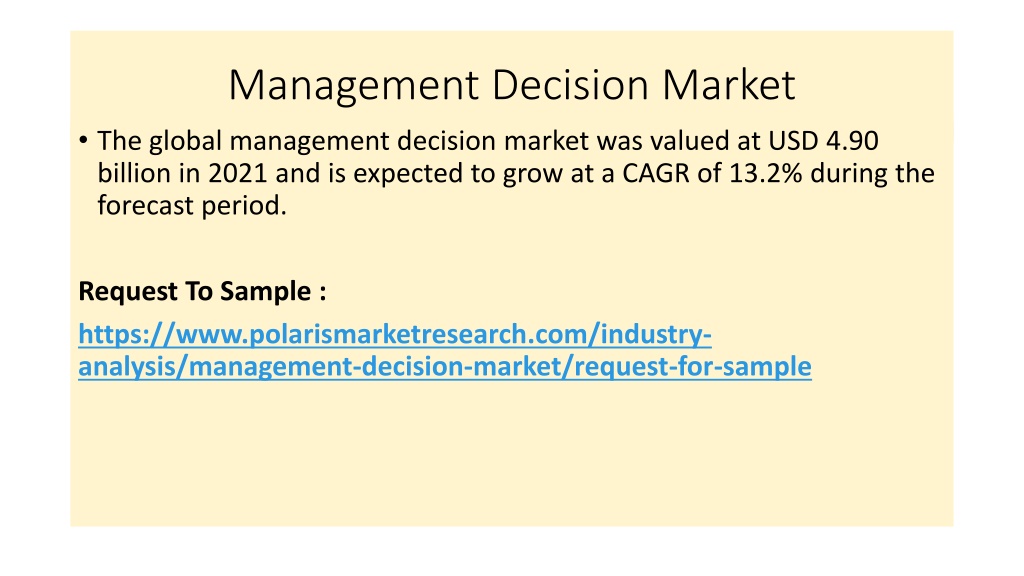Viewport: 1024px width, 576px height.
Task: Click the 'analysis/management-decision-market/request-for-sample' link line
Action: pos(445,366)
